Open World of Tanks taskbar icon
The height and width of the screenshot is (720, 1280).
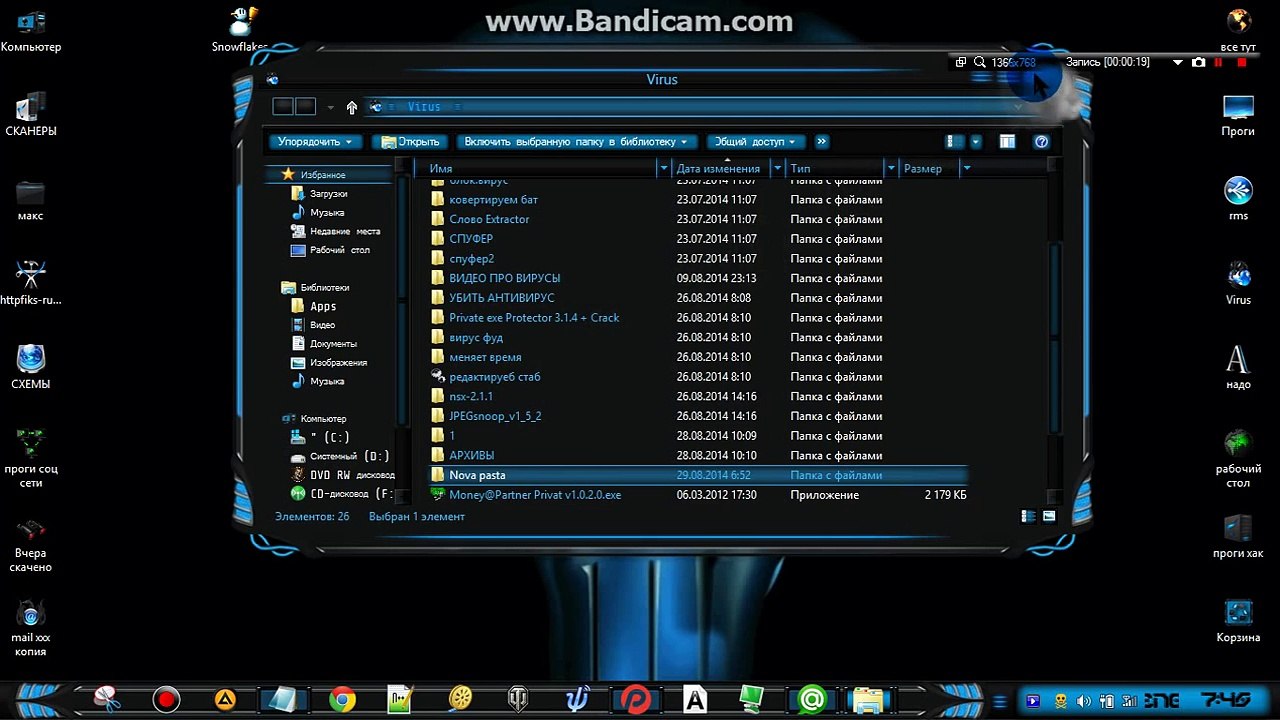point(519,699)
